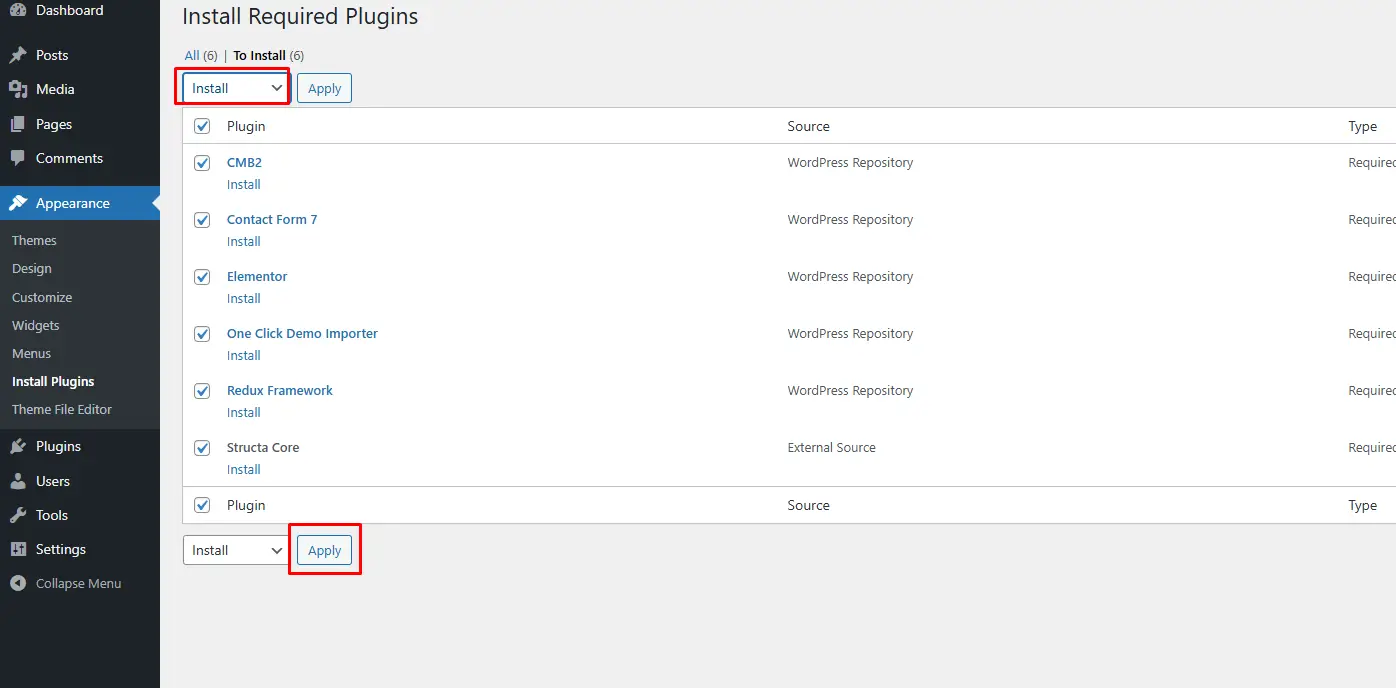
Task: Click the Collapse Menu arrow icon
Action: coord(18,583)
